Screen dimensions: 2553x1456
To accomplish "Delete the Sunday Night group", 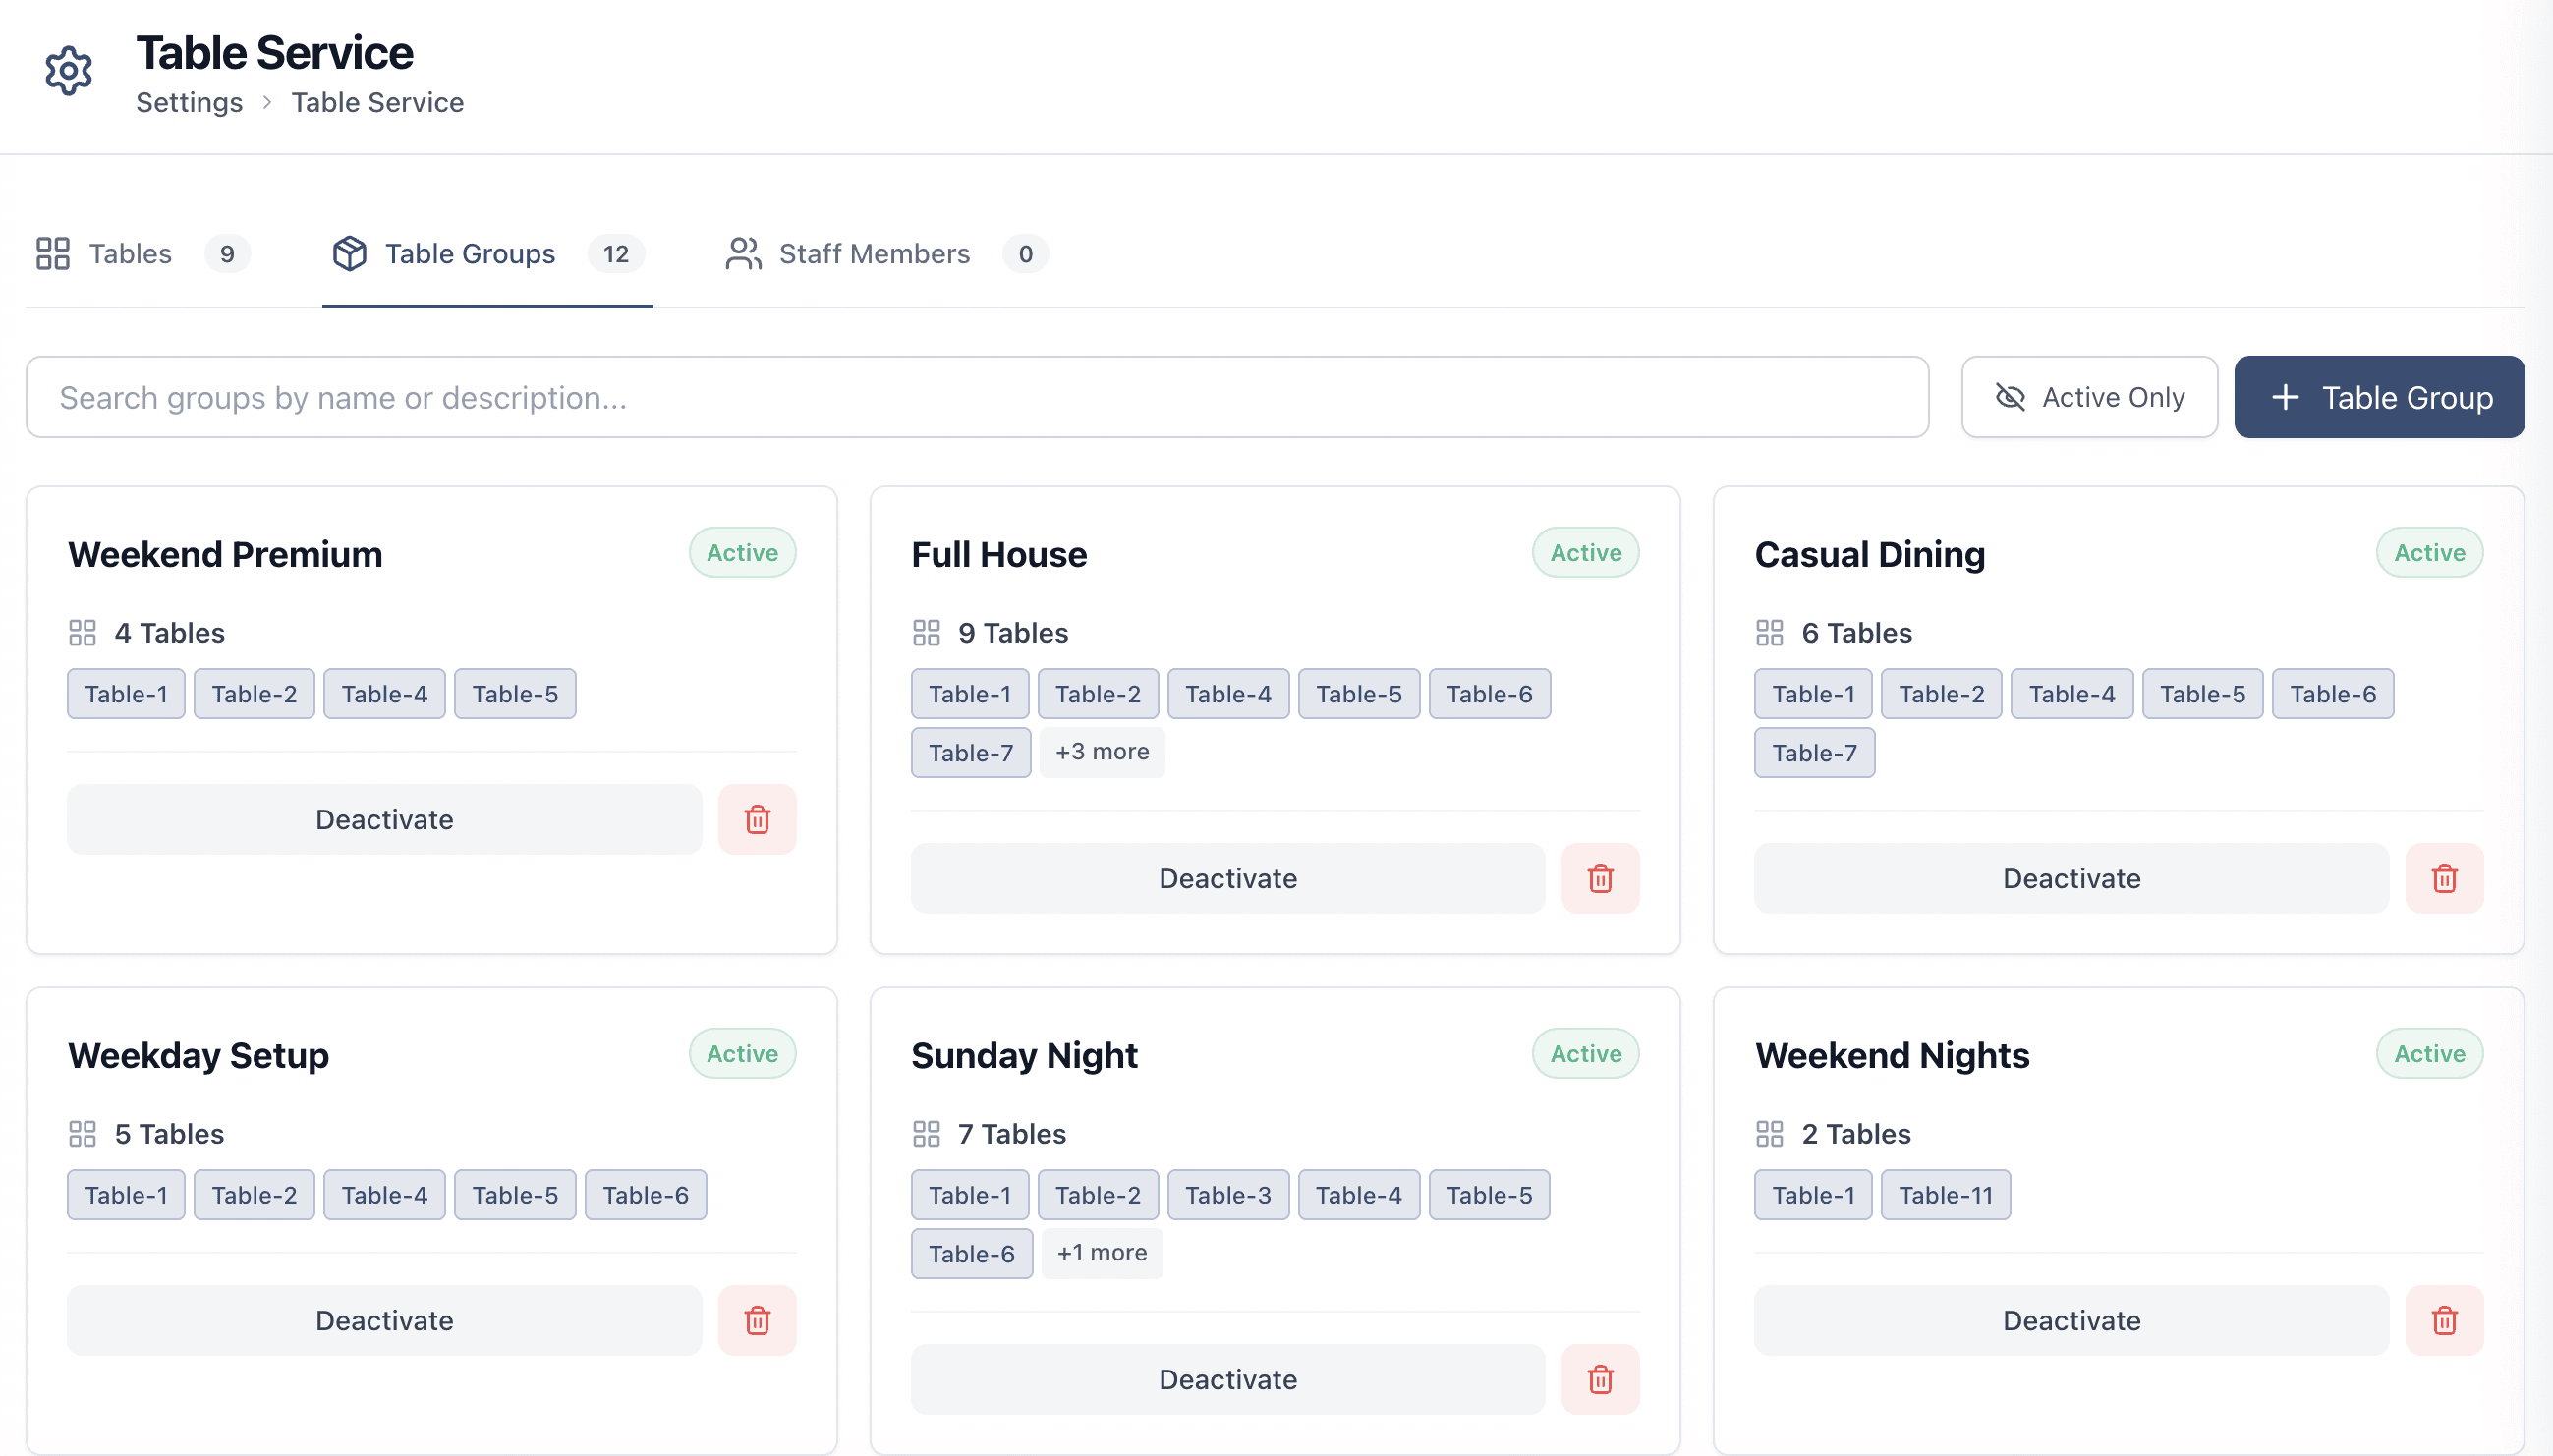I will pyautogui.click(x=1600, y=1379).
